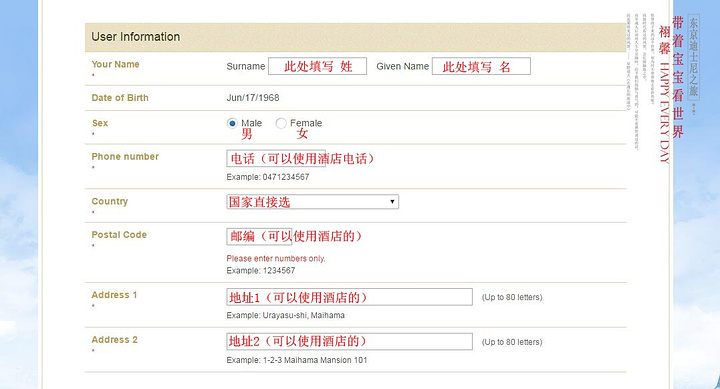Click the Address 1 input field
The width and height of the screenshot is (720, 389).
tap(349, 297)
